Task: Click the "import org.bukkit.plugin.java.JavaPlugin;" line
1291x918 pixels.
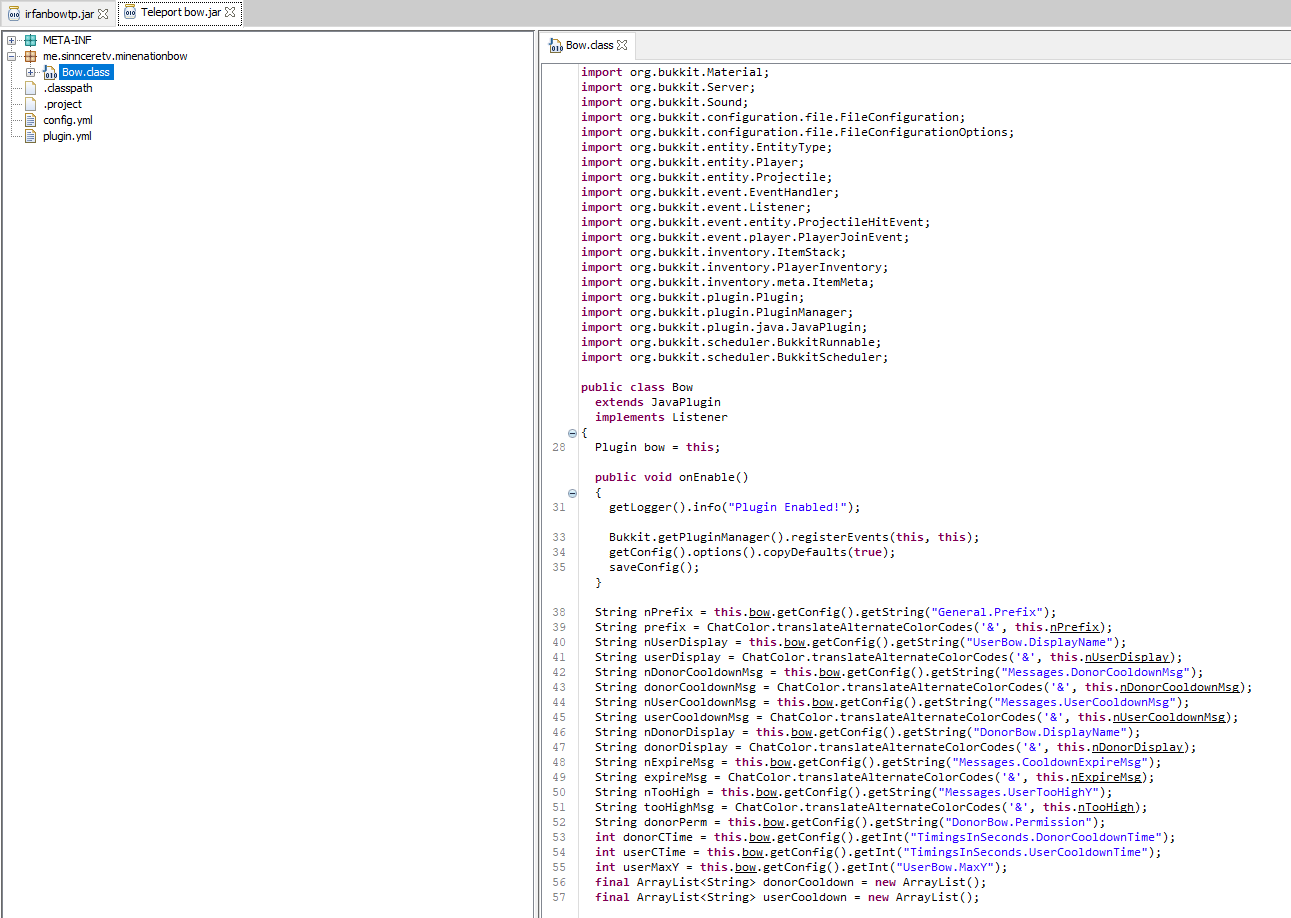Action: click(x=724, y=327)
